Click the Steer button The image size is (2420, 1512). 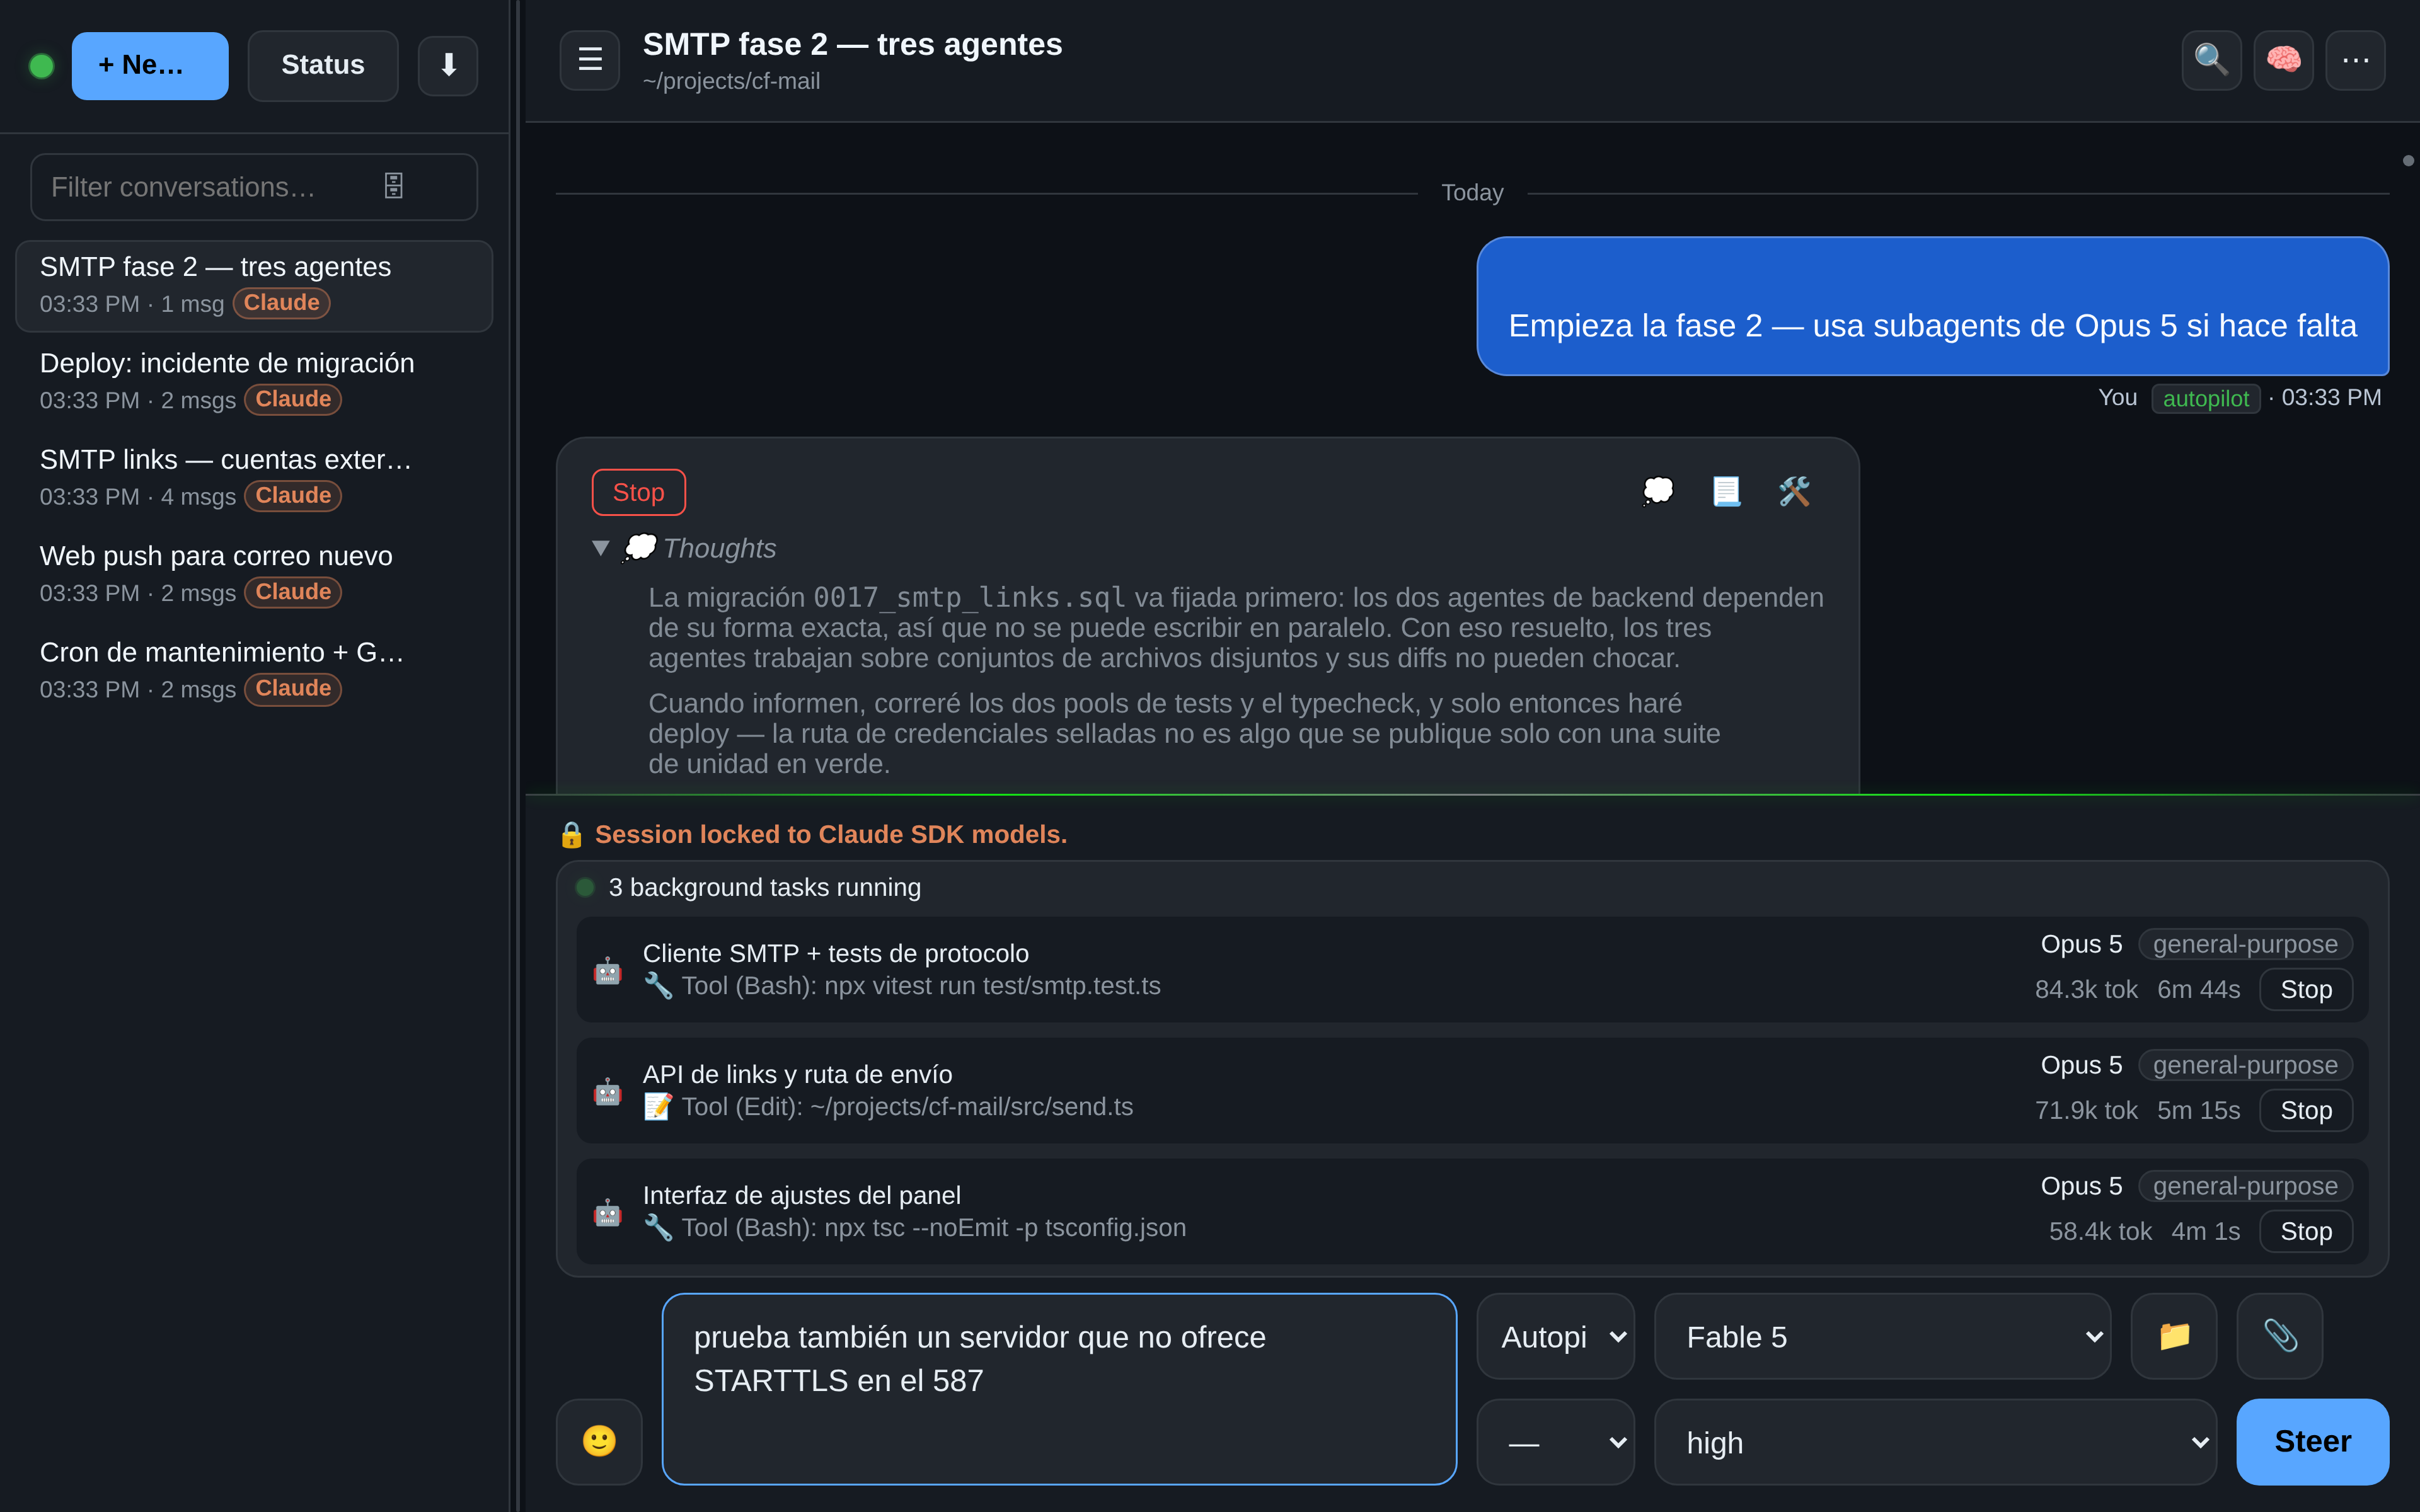[x=2312, y=1442]
